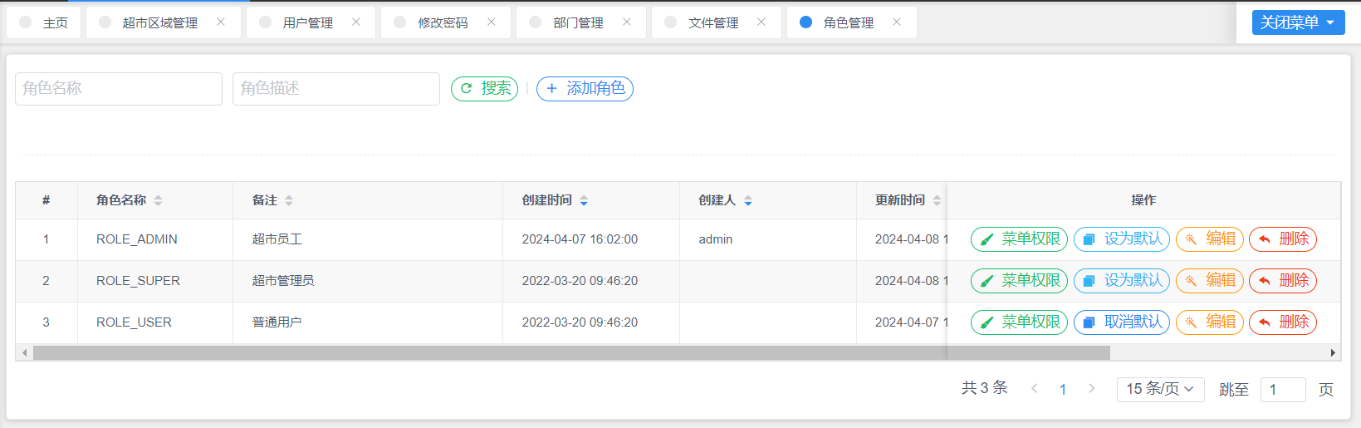Close the 超市区域管理 tab

[x=221, y=22]
